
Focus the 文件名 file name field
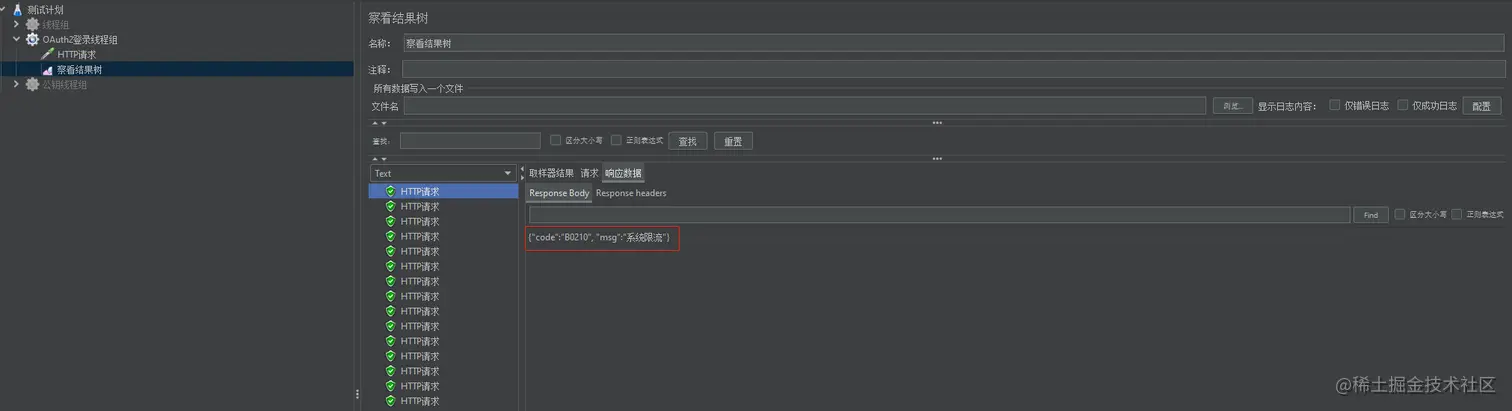click(805, 106)
